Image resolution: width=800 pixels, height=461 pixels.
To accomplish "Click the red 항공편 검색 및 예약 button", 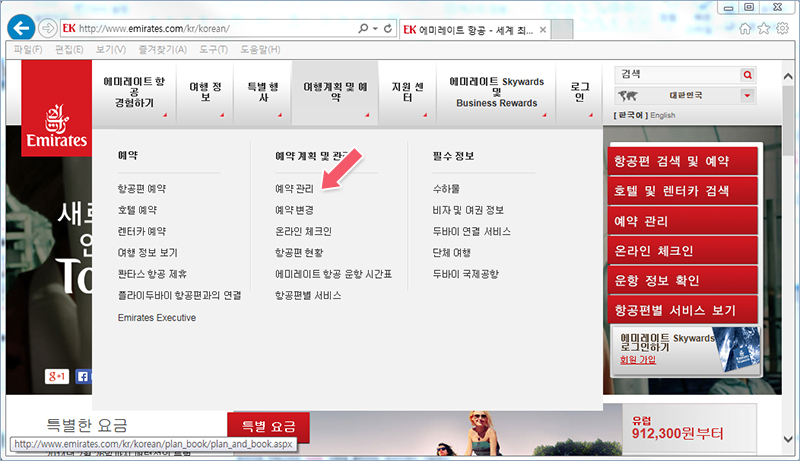I will point(672,162).
